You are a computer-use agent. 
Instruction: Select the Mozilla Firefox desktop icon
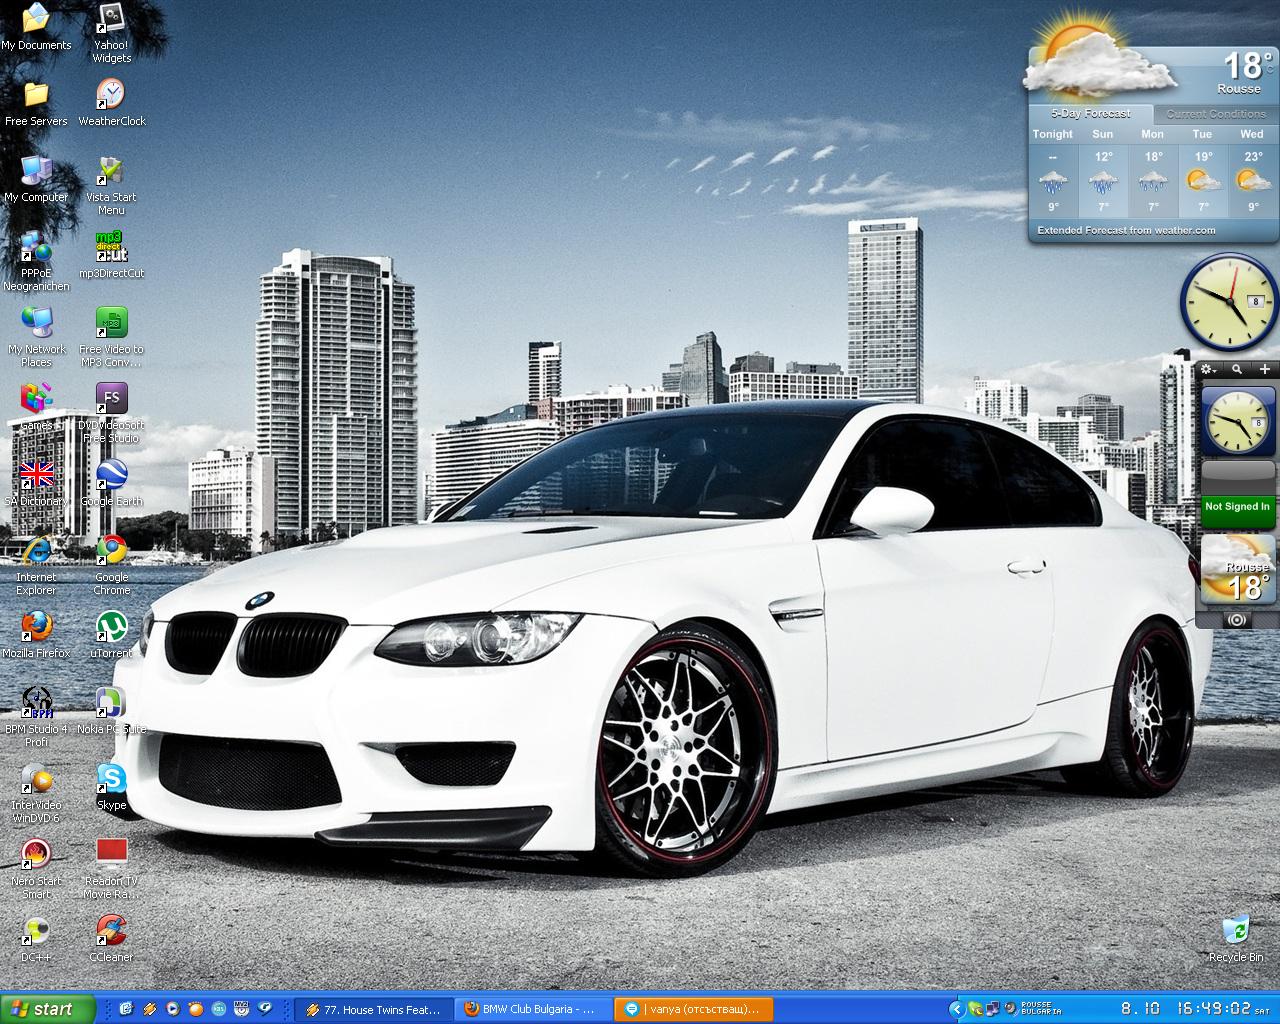click(36, 636)
